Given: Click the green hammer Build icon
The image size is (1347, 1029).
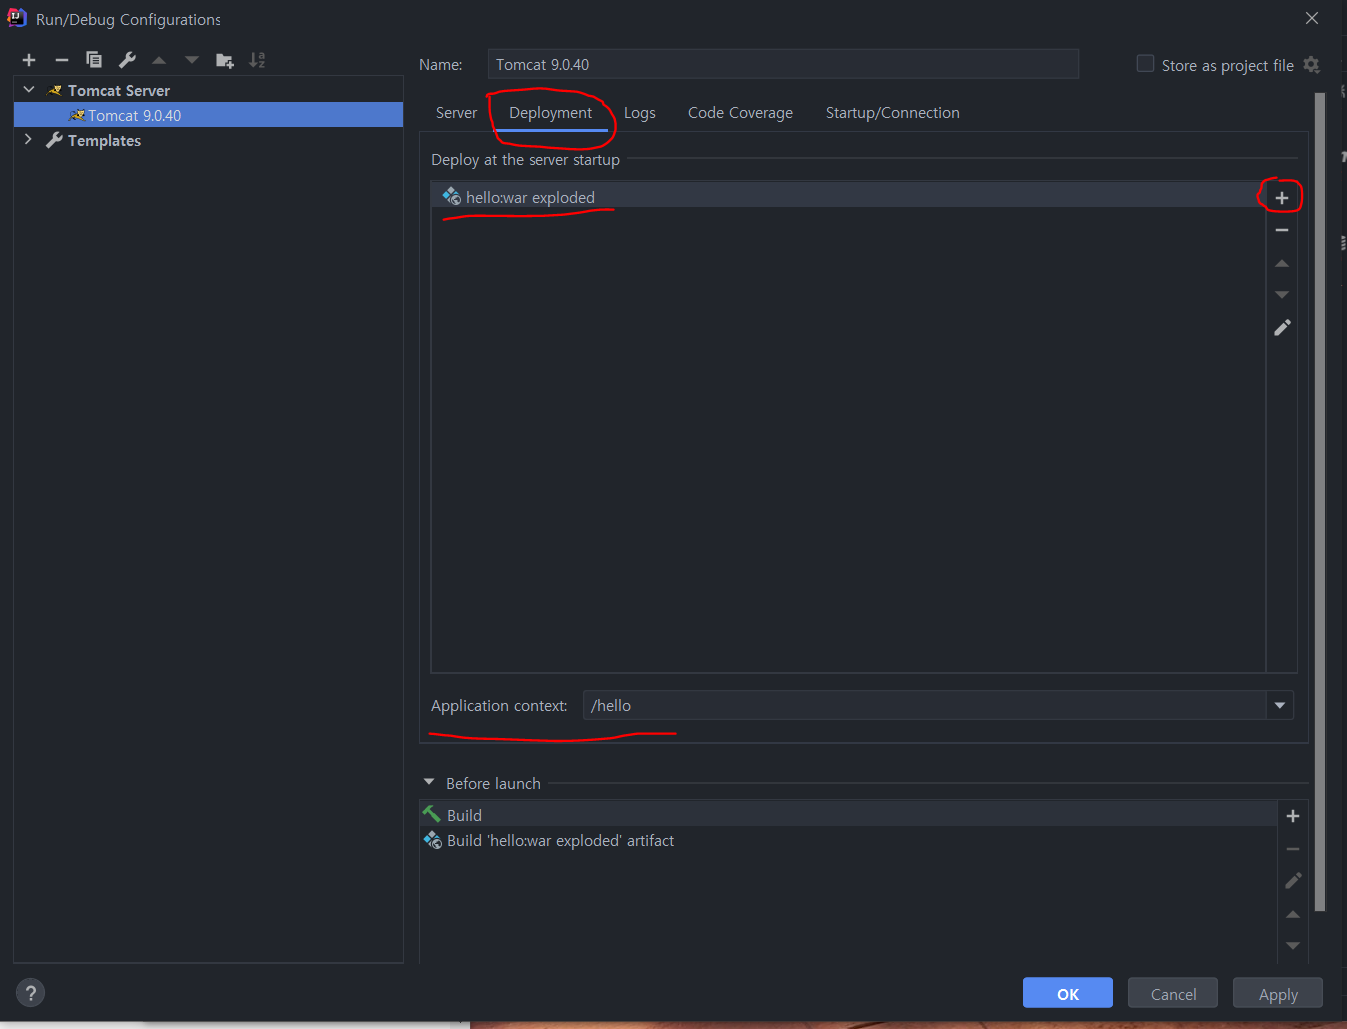Looking at the screenshot, I should (x=432, y=814).
